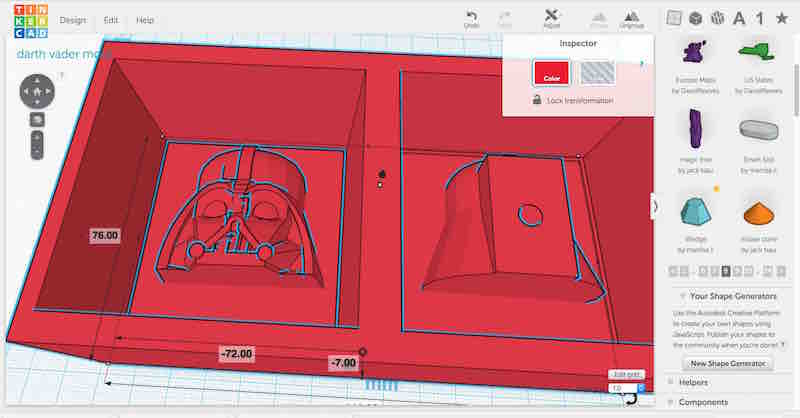This screenshot has height=418, width=800.
Task: Click the New Shape Generator button
Action: tap(728, 363)
